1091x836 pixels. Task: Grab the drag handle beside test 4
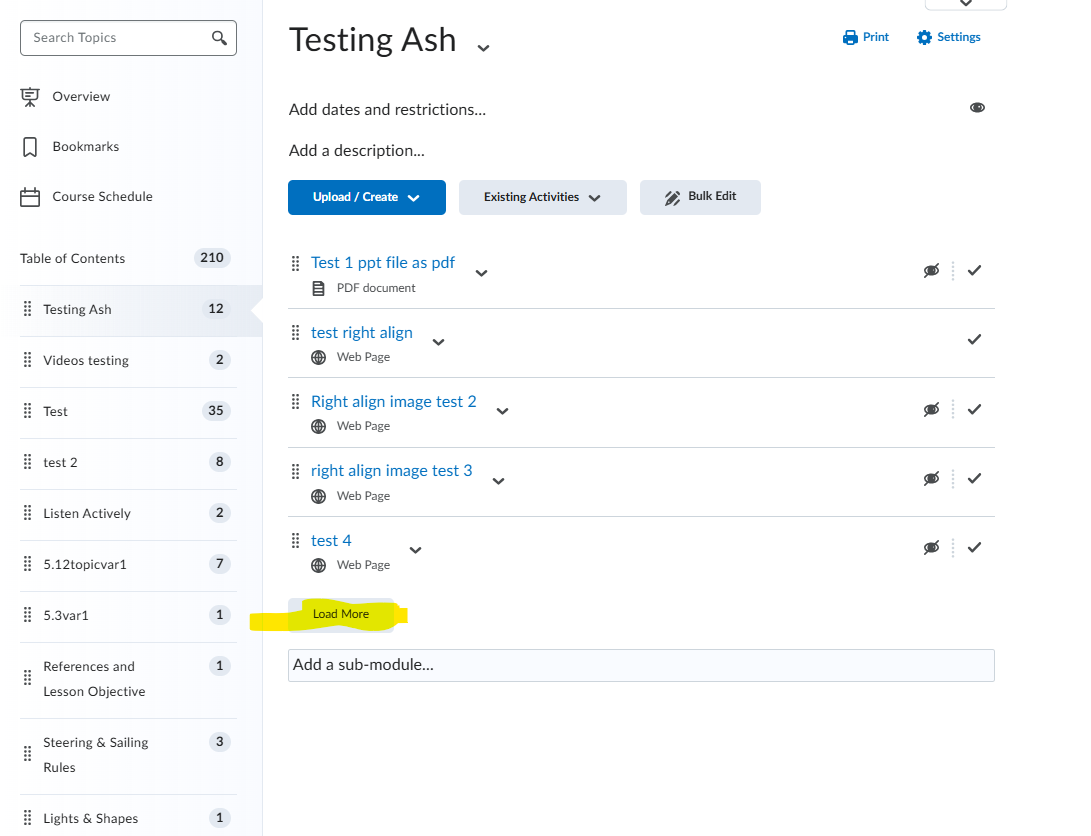click(295, 541)
